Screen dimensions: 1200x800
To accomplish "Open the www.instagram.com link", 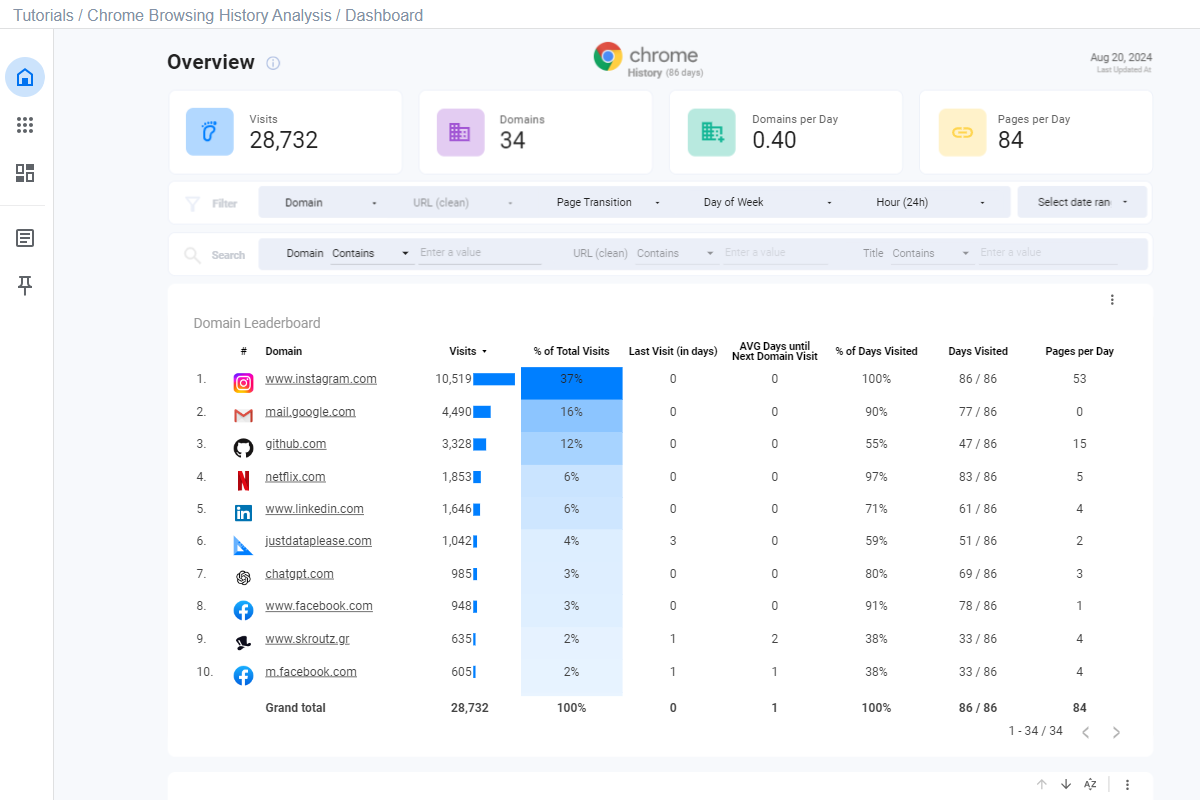I will pyautogui.click(x=321, y=378).
